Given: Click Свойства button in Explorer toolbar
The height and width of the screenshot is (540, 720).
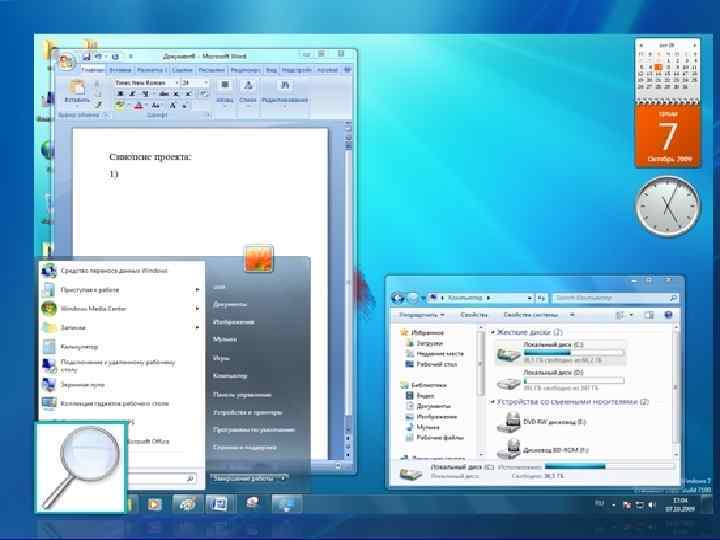Looking at the screenshot, I should click(473, 315).
